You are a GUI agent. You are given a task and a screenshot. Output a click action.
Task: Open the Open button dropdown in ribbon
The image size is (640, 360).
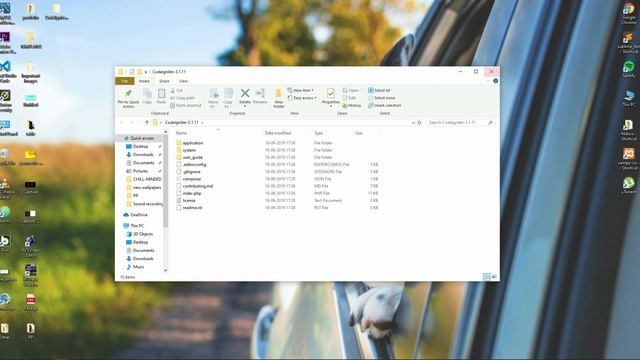tap(351, 90)
